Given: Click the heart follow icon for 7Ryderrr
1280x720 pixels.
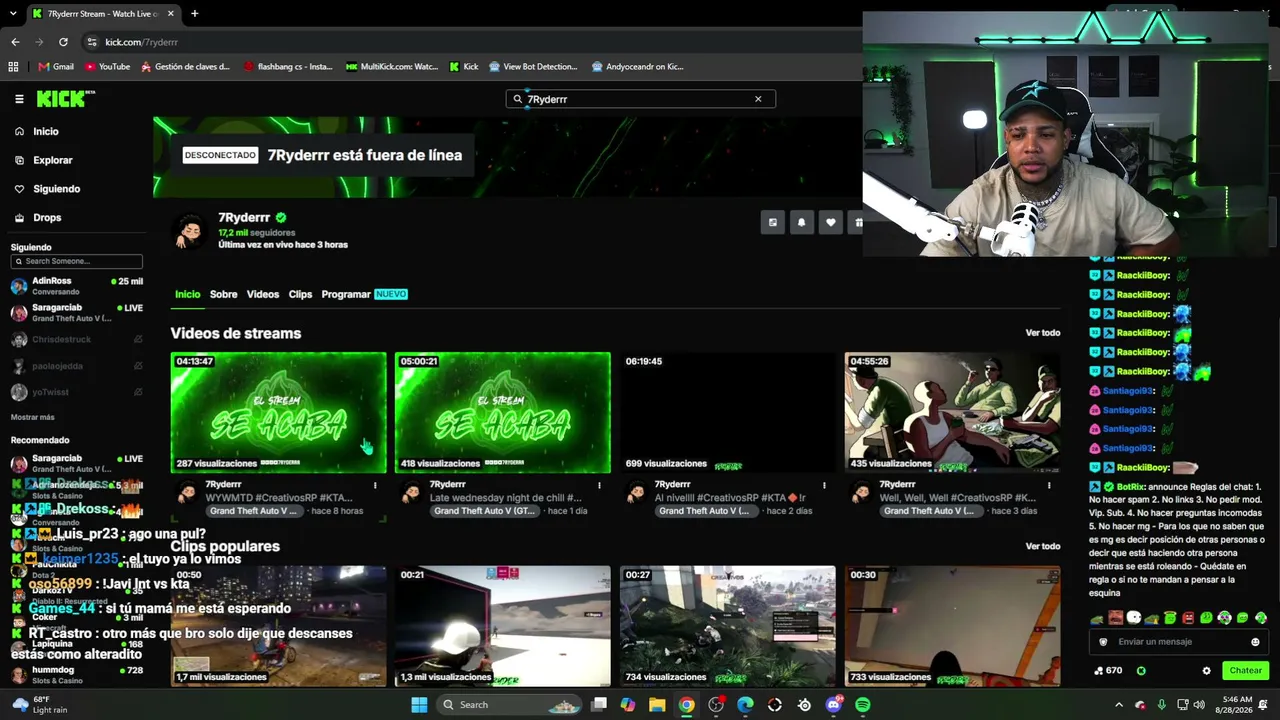Looking at the screenshot, I should 830,223.
